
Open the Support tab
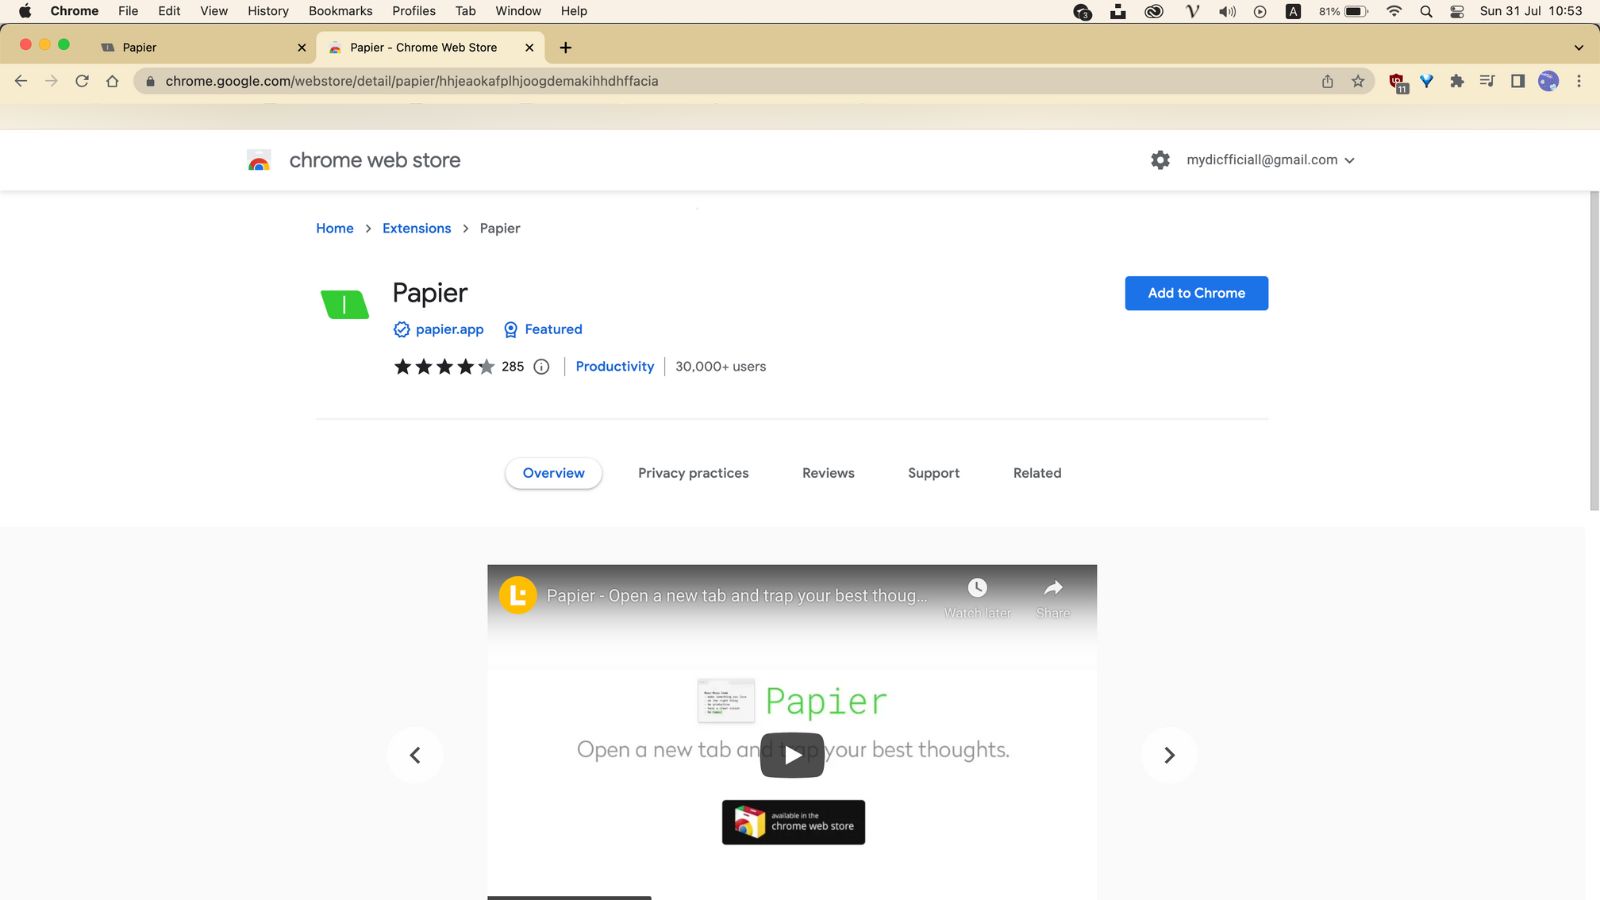pos(933,473)
